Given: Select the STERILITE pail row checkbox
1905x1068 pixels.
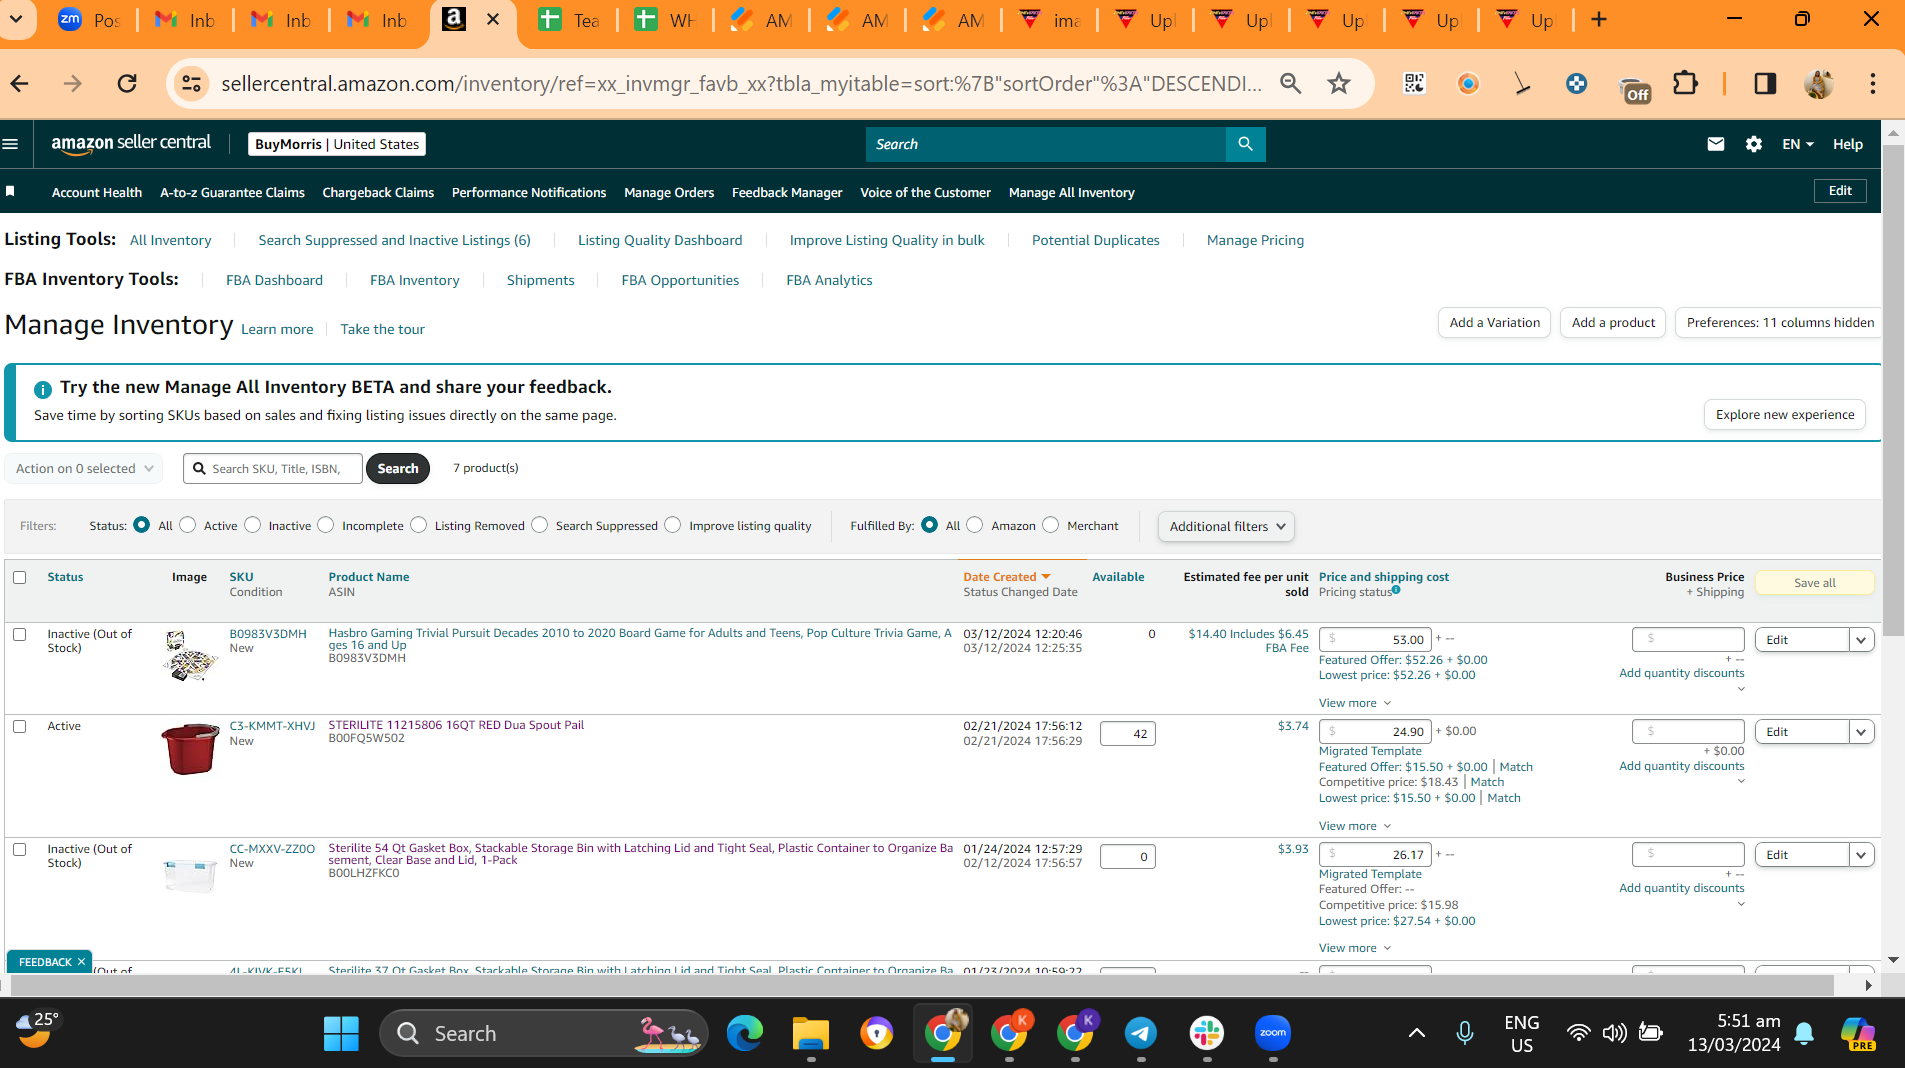Looking at the screenshot, I should click(x=19, y=726).
